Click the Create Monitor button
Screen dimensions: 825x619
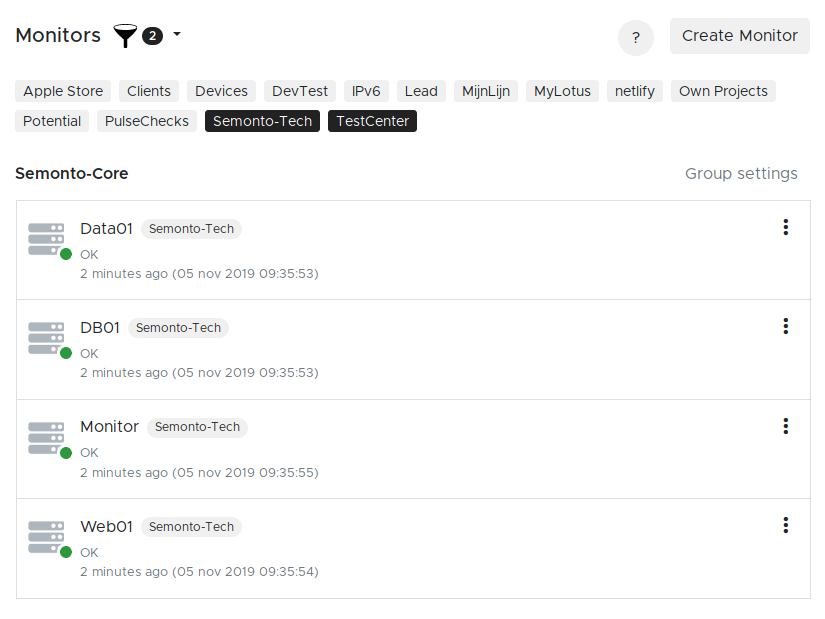coord(739,36)
